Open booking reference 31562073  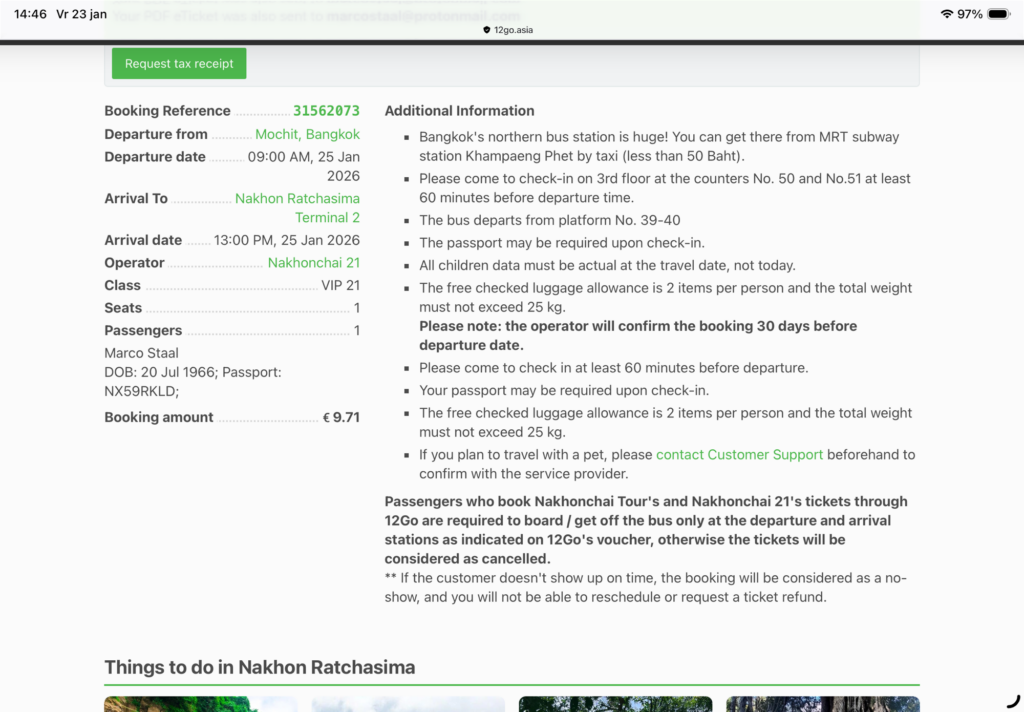tap(325, 111)
